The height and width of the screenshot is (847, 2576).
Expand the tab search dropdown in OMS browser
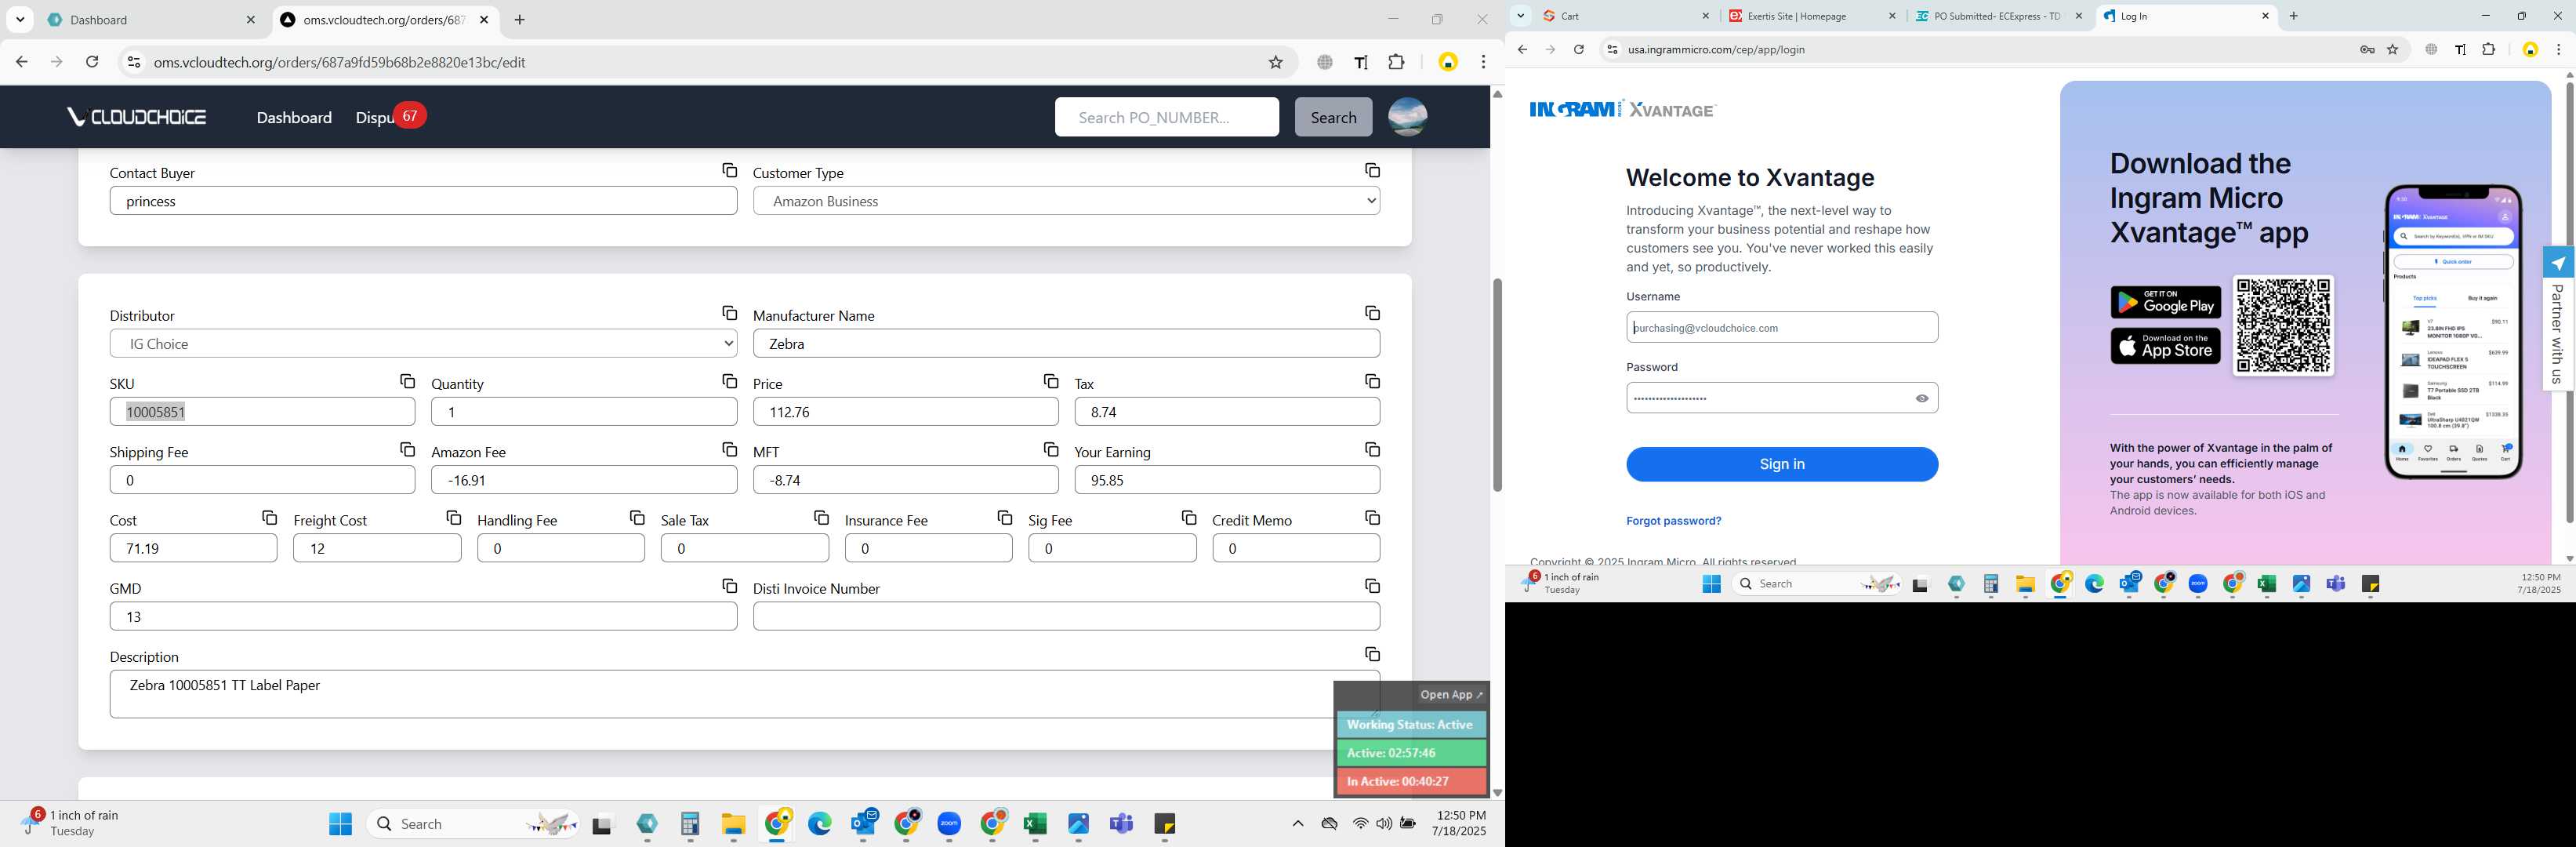[20, 20]
